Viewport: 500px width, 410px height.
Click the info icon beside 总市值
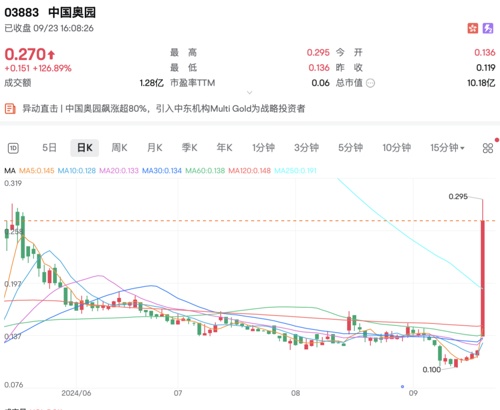pos(370,83)
